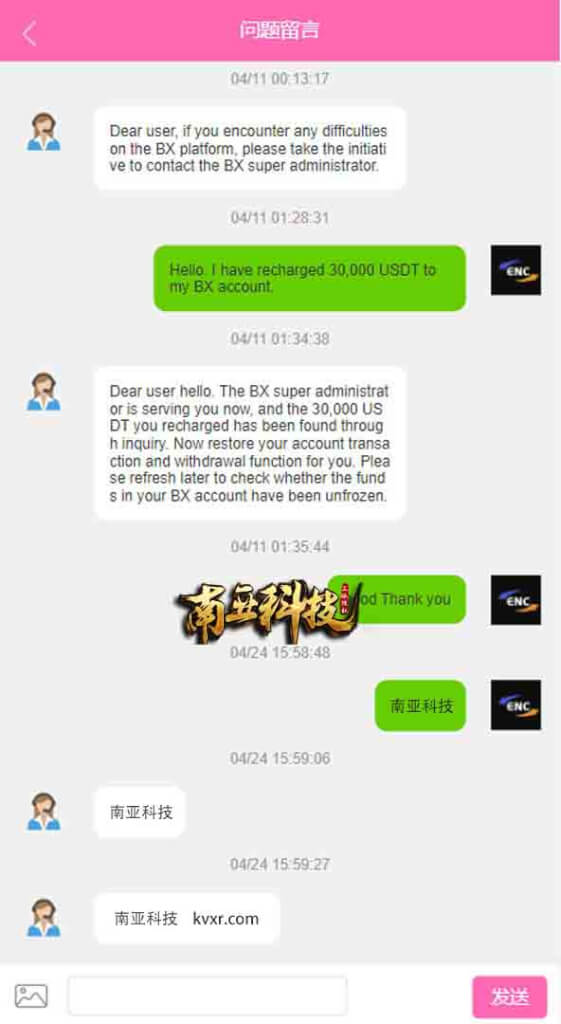
Task: Select the 'BX super administrator is serving' message bubble
Action: pyautogui.click(x=250, y=443)
